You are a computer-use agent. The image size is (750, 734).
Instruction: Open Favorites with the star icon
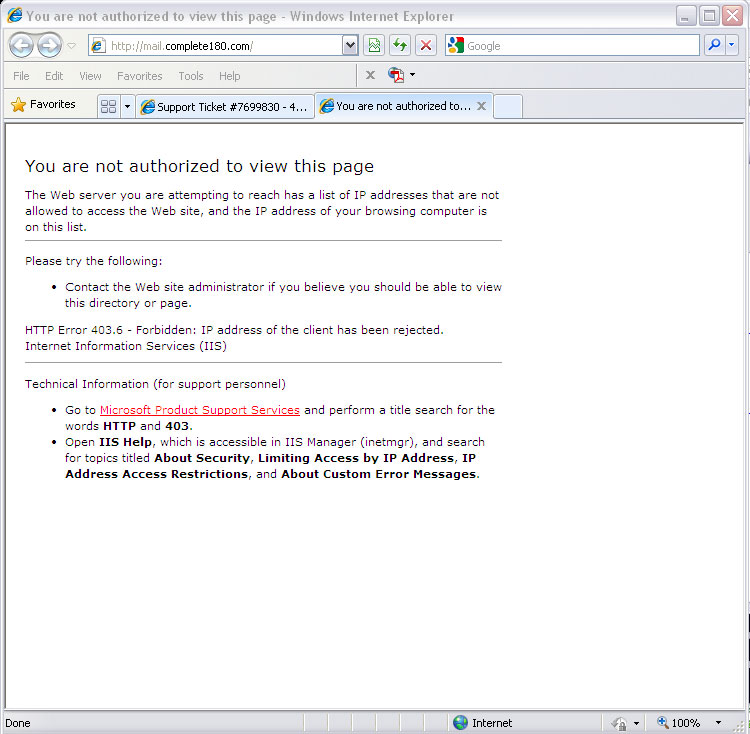click(44, 105)
